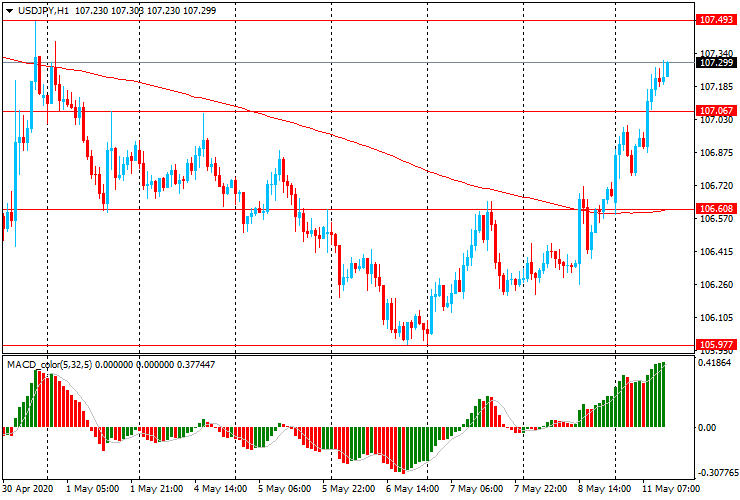Click the 107.493 resistance level price tag
This screenshot has width=740, height=500.
(716, 20)
